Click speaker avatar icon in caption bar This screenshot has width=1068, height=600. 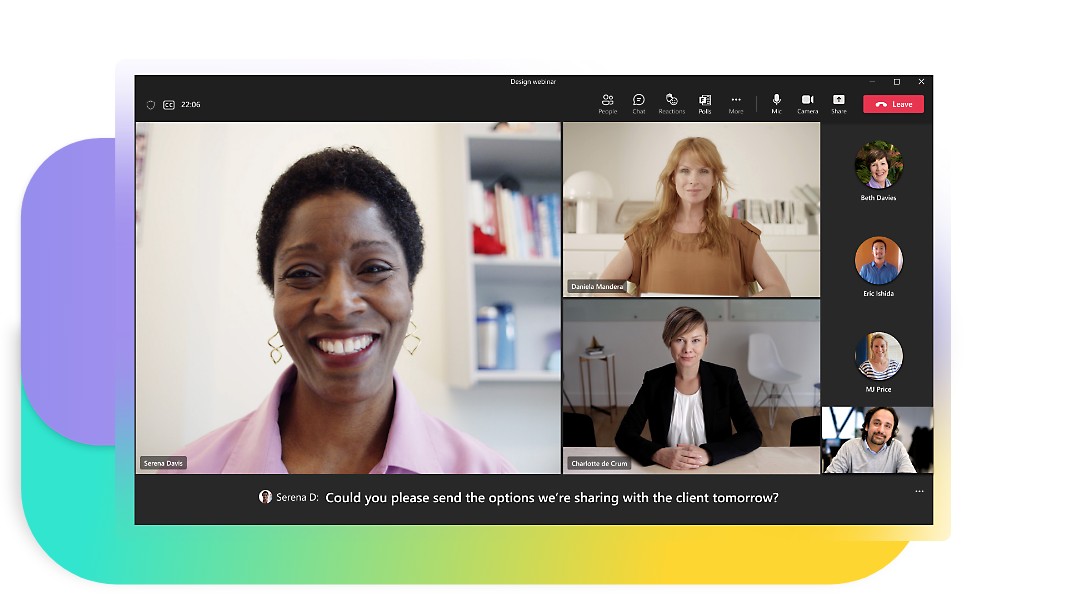(x=265, y=497)
